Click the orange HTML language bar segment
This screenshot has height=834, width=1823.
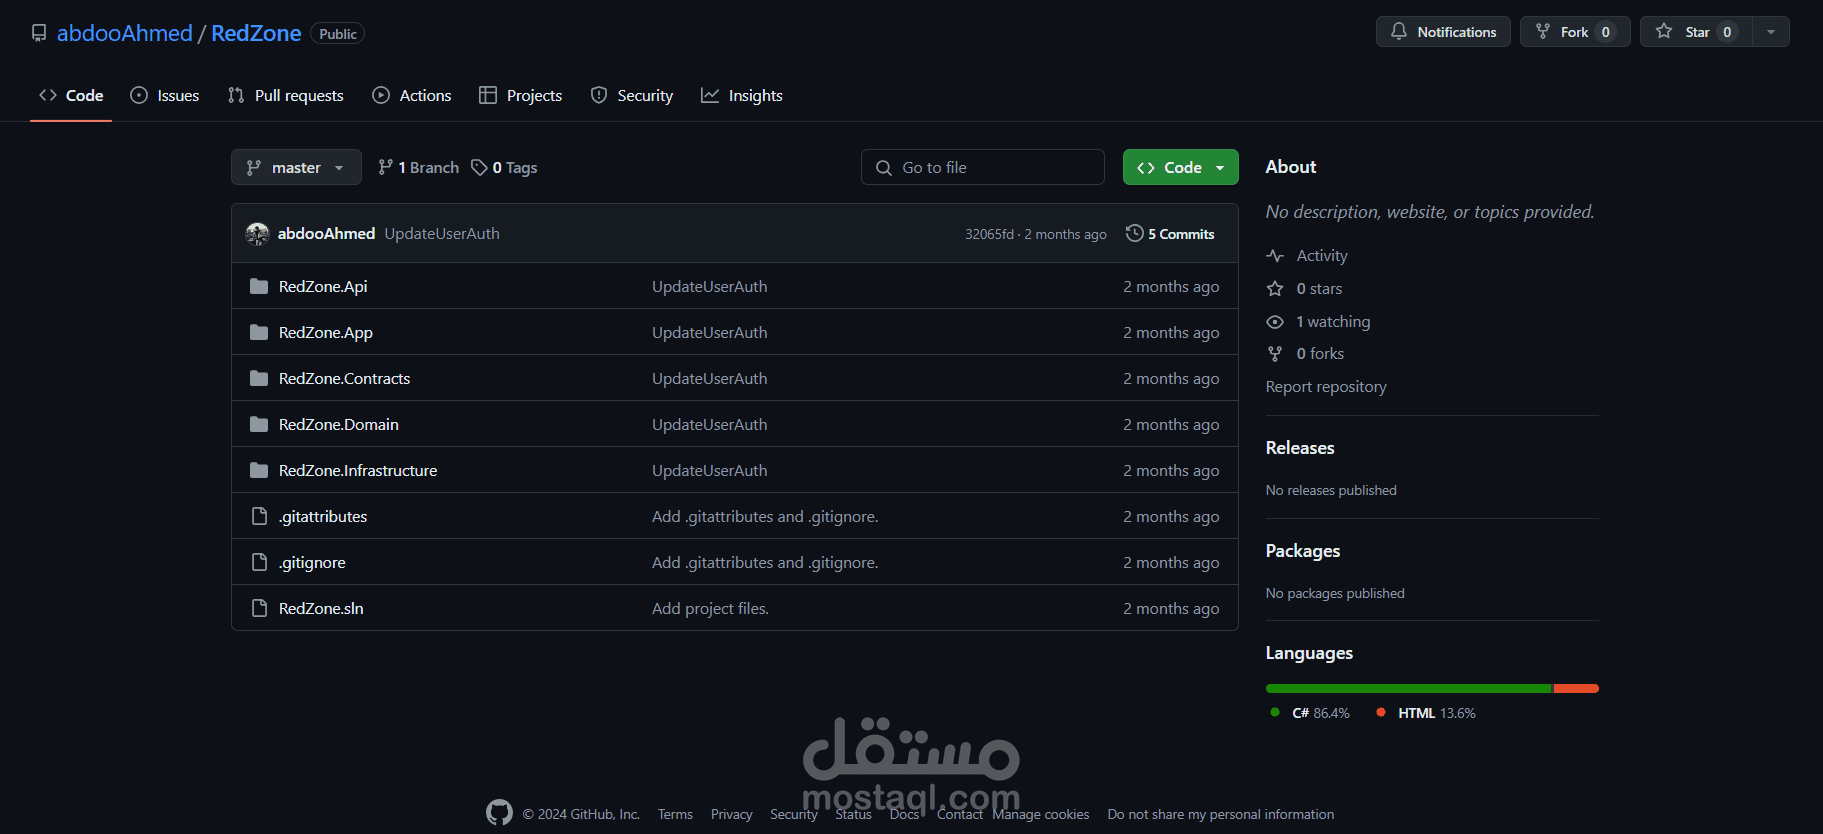point(1576,688)
